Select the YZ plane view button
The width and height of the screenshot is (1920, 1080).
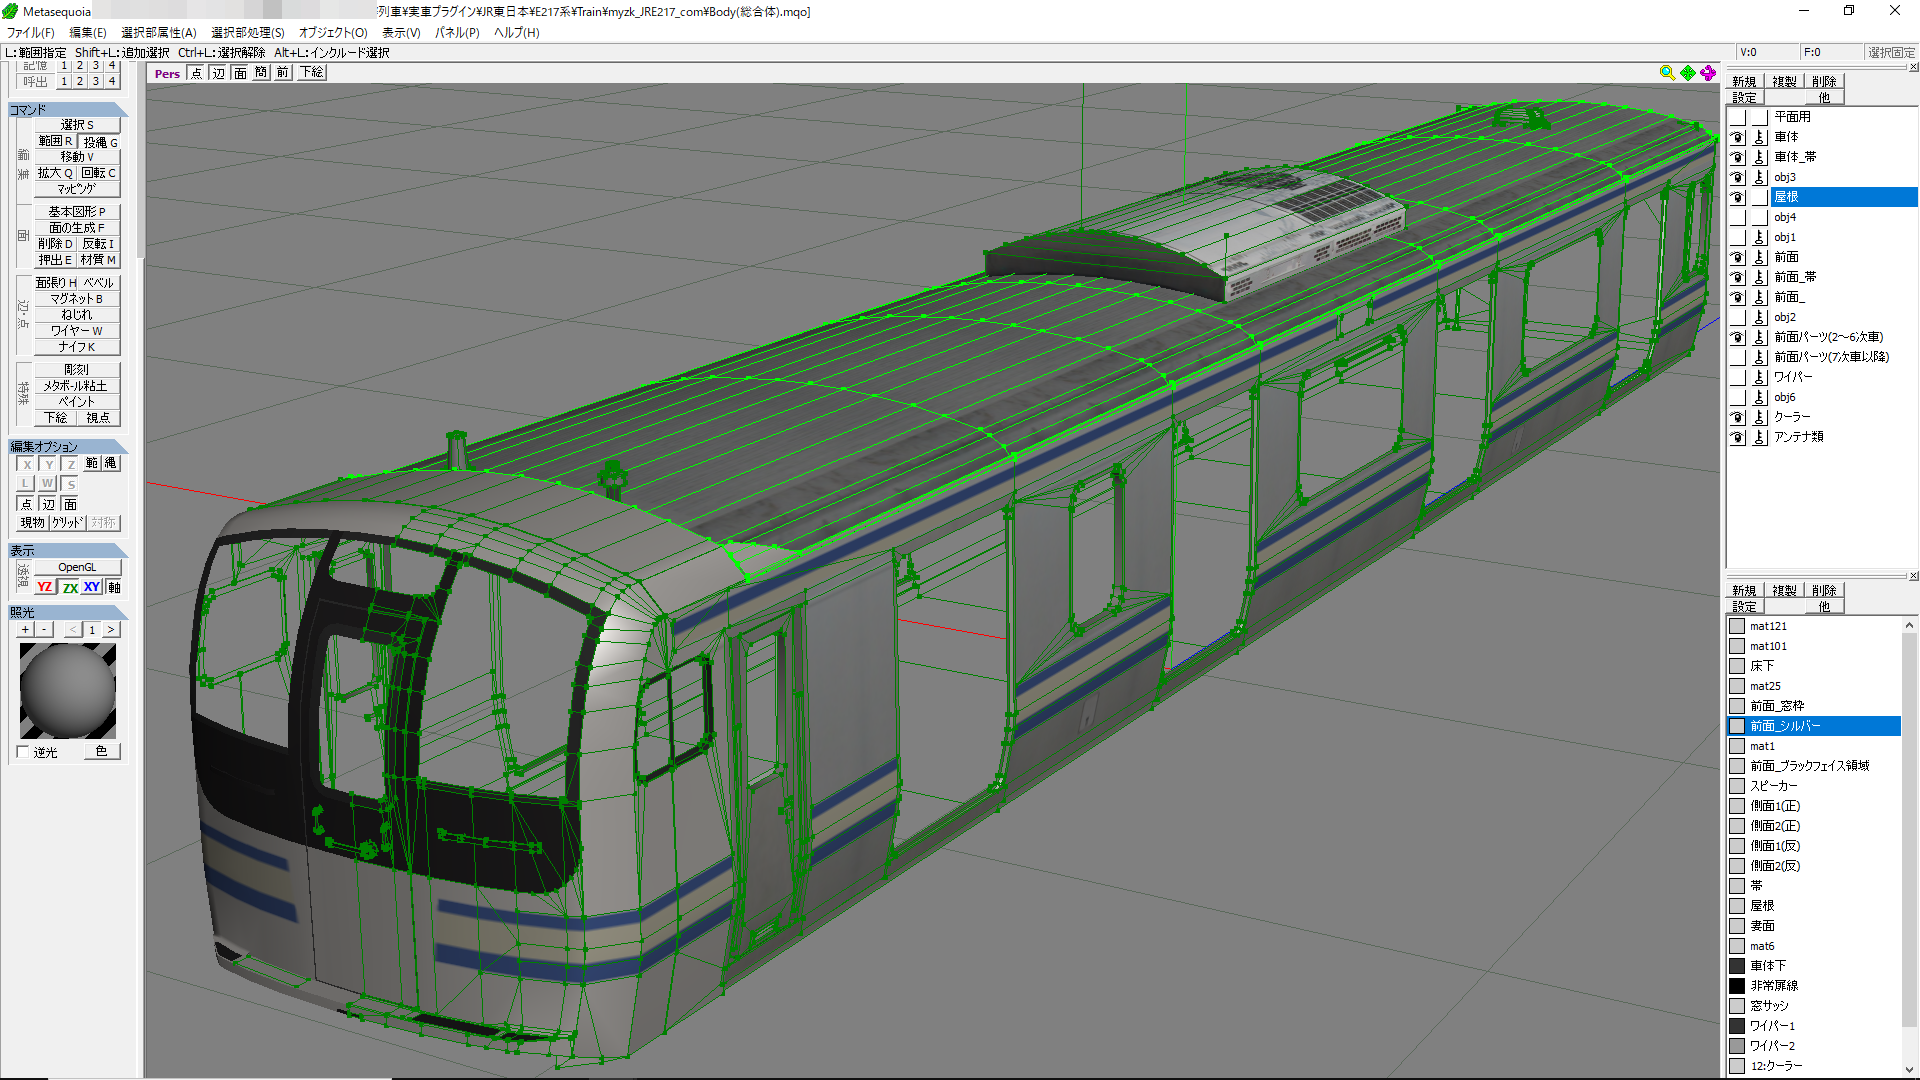pos(44,587)
